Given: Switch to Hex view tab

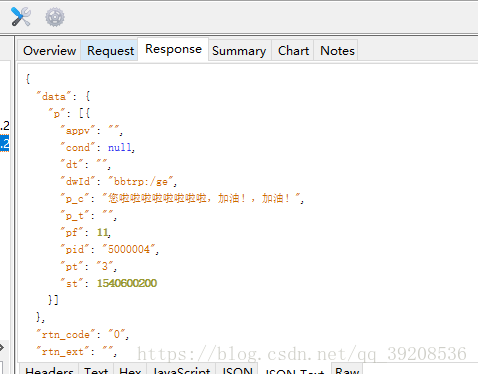Looking at the screenshot, I should pos(130,369).
